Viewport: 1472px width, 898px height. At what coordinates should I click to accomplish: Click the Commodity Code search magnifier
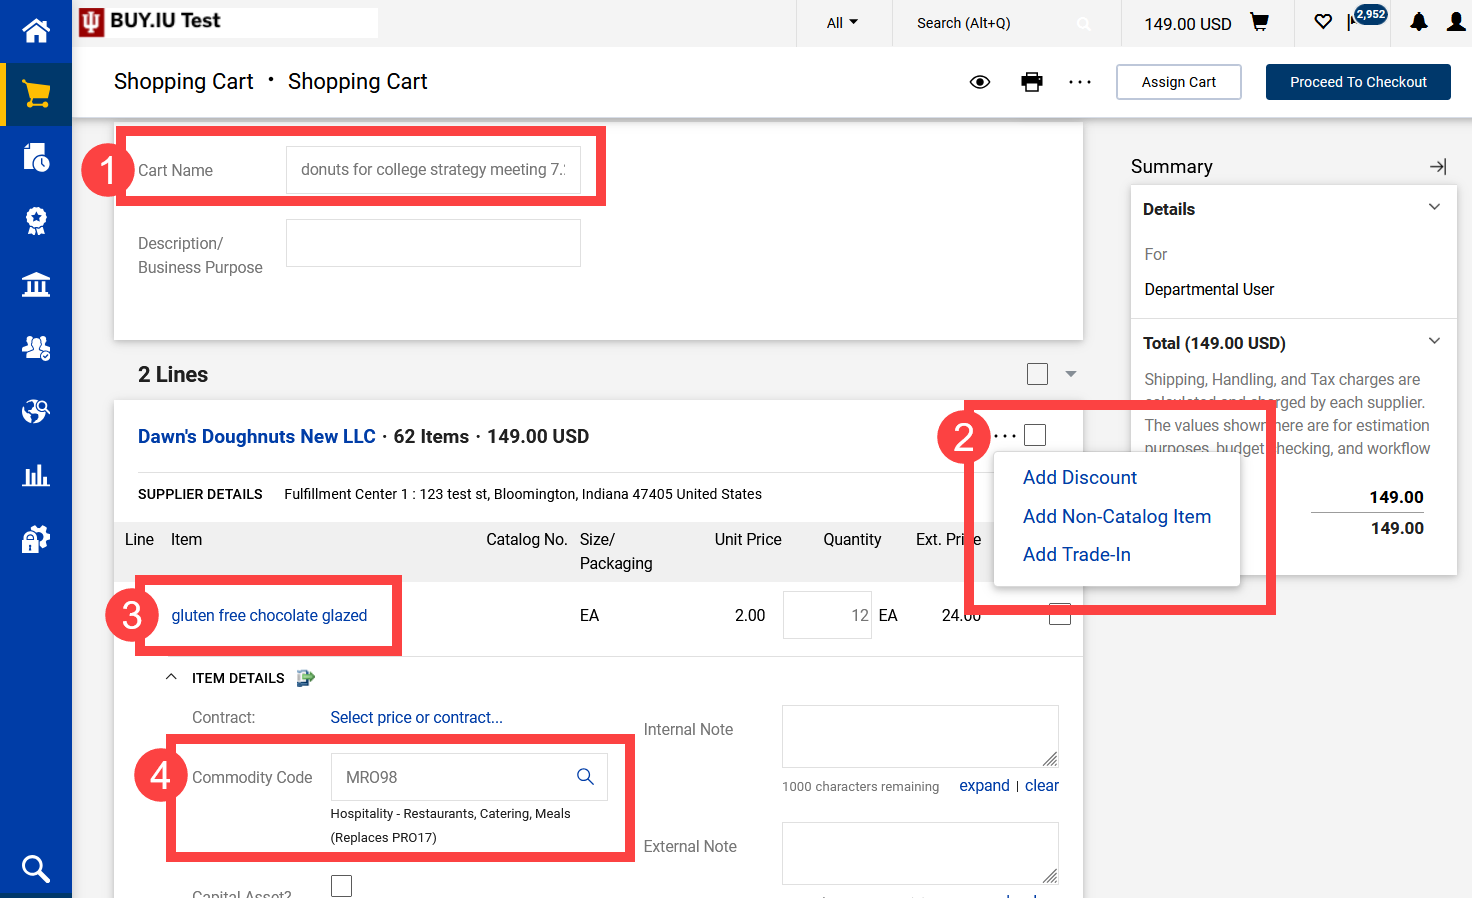pos(585,777)
